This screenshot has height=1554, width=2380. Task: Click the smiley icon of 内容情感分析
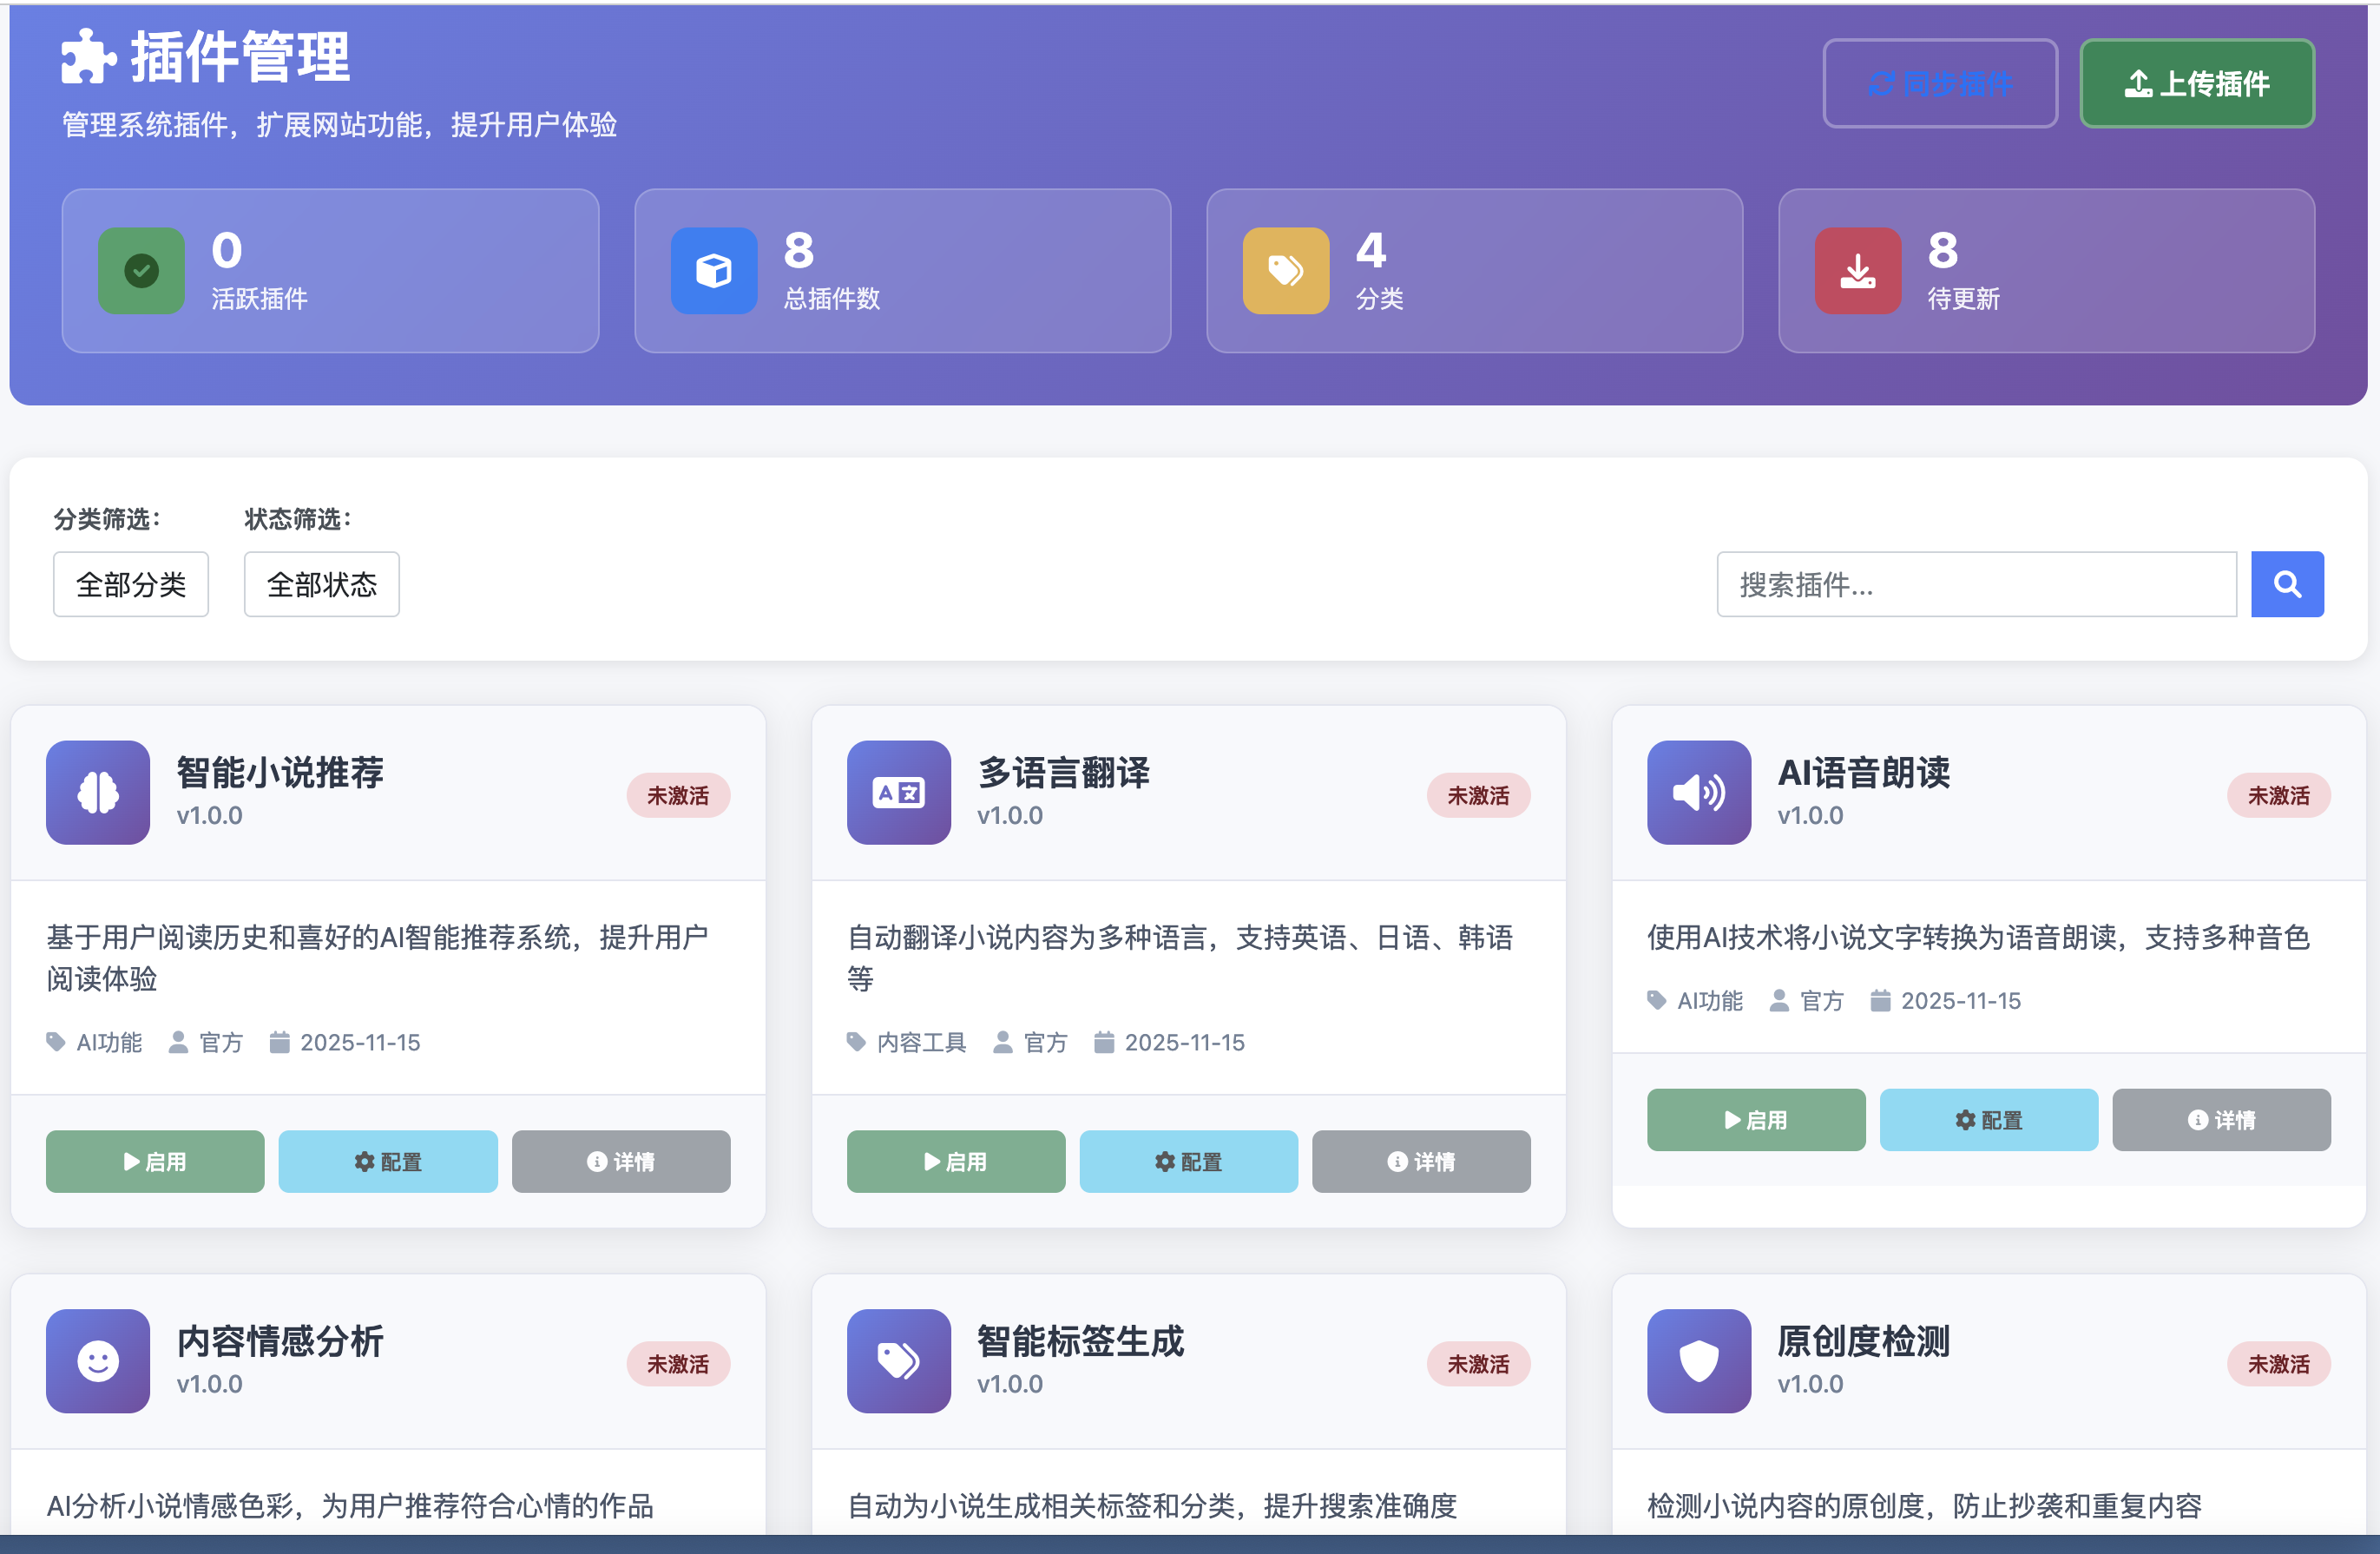[98, 1360]
